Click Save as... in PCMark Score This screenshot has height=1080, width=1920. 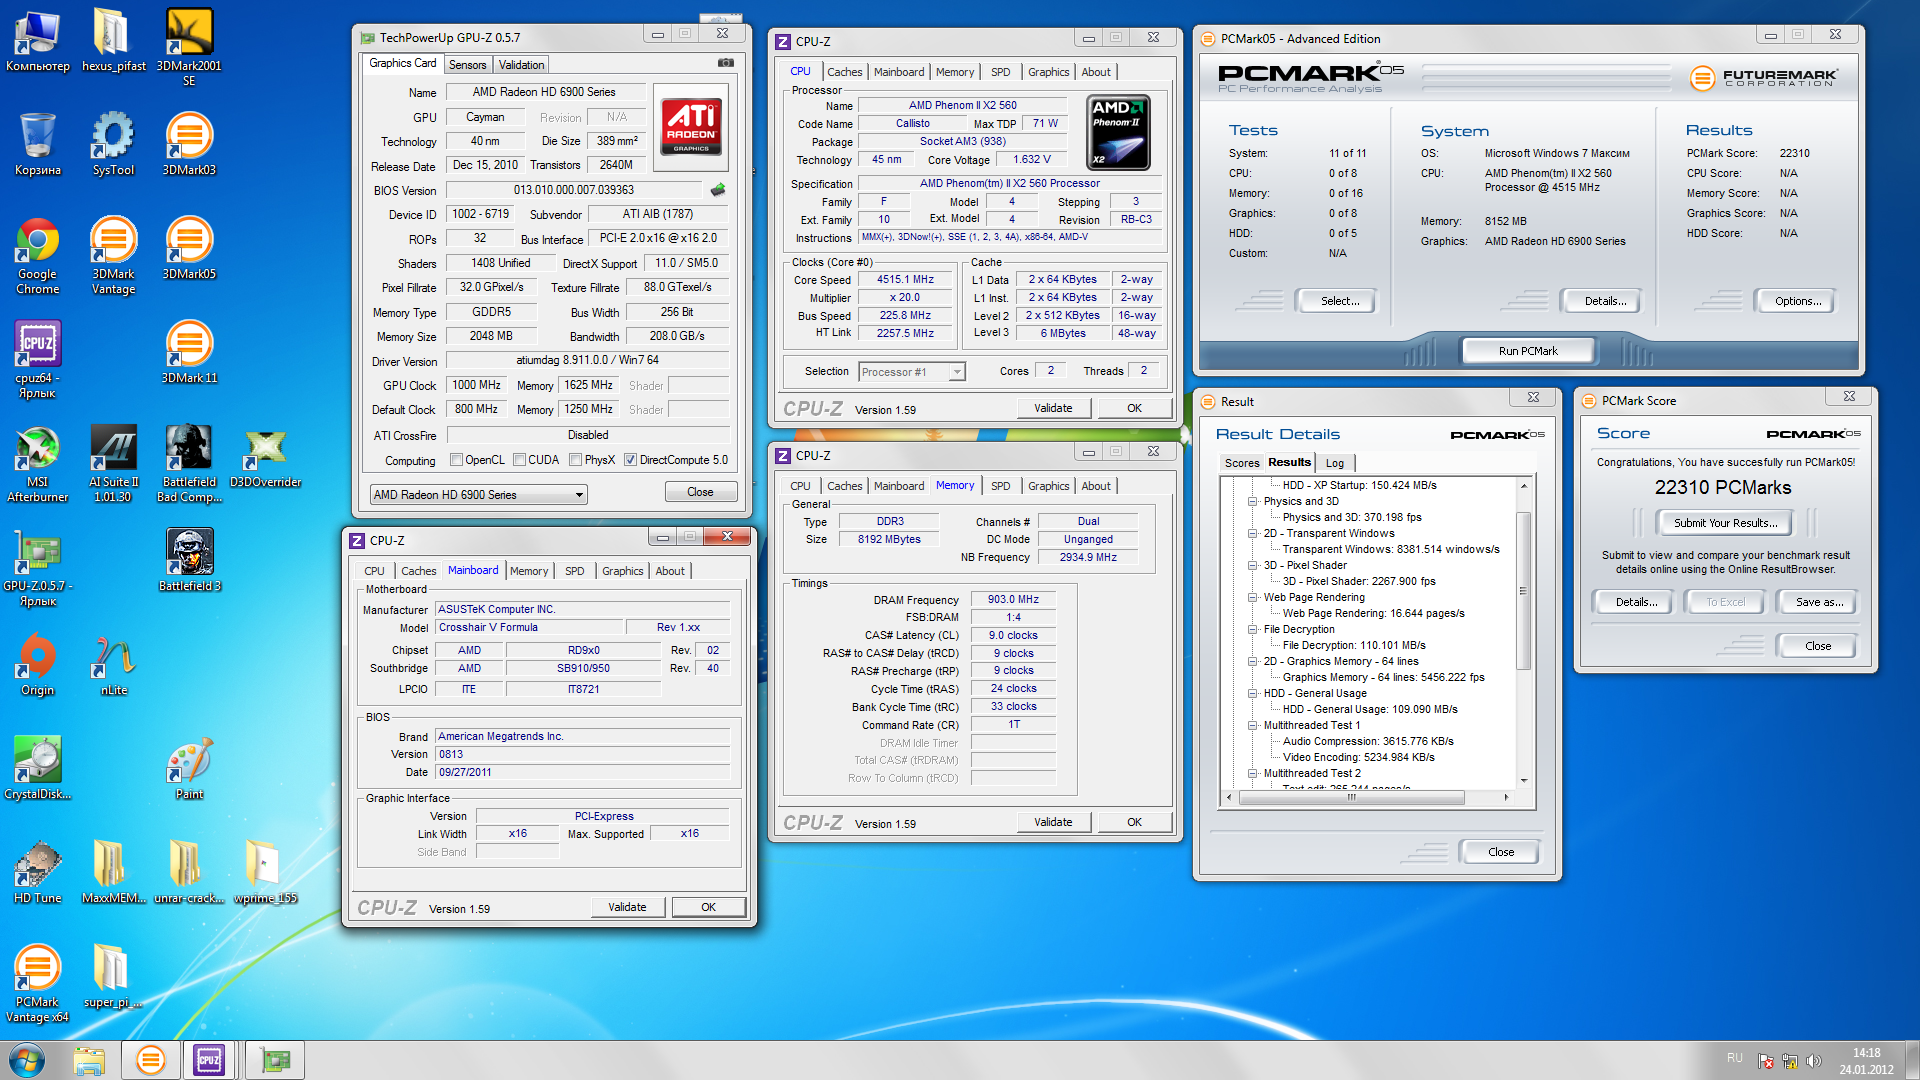coord(1819,602)
